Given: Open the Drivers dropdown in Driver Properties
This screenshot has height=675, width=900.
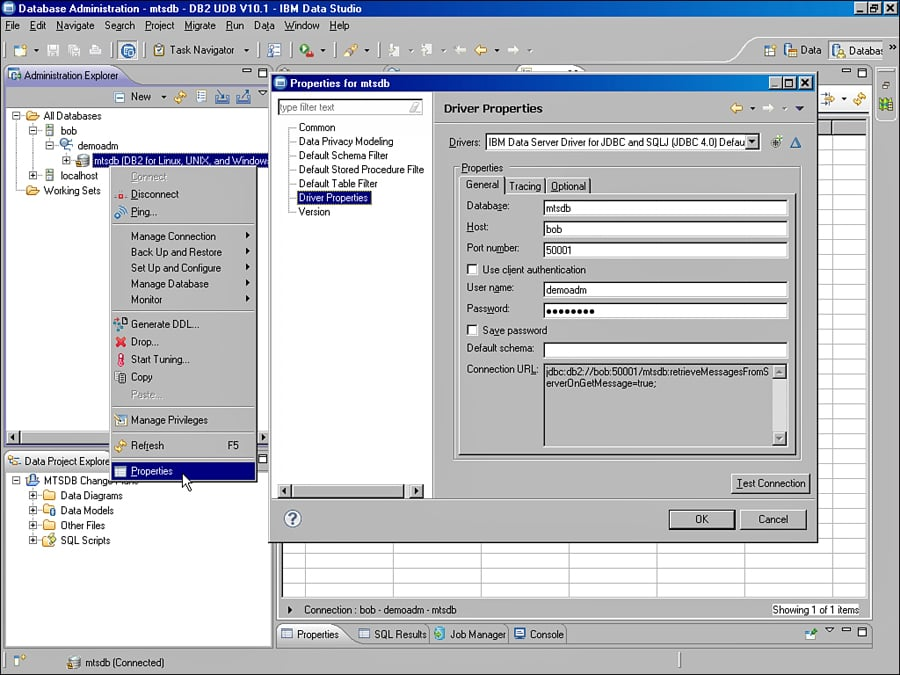Looking at the screenshot, I should (754, 141).
